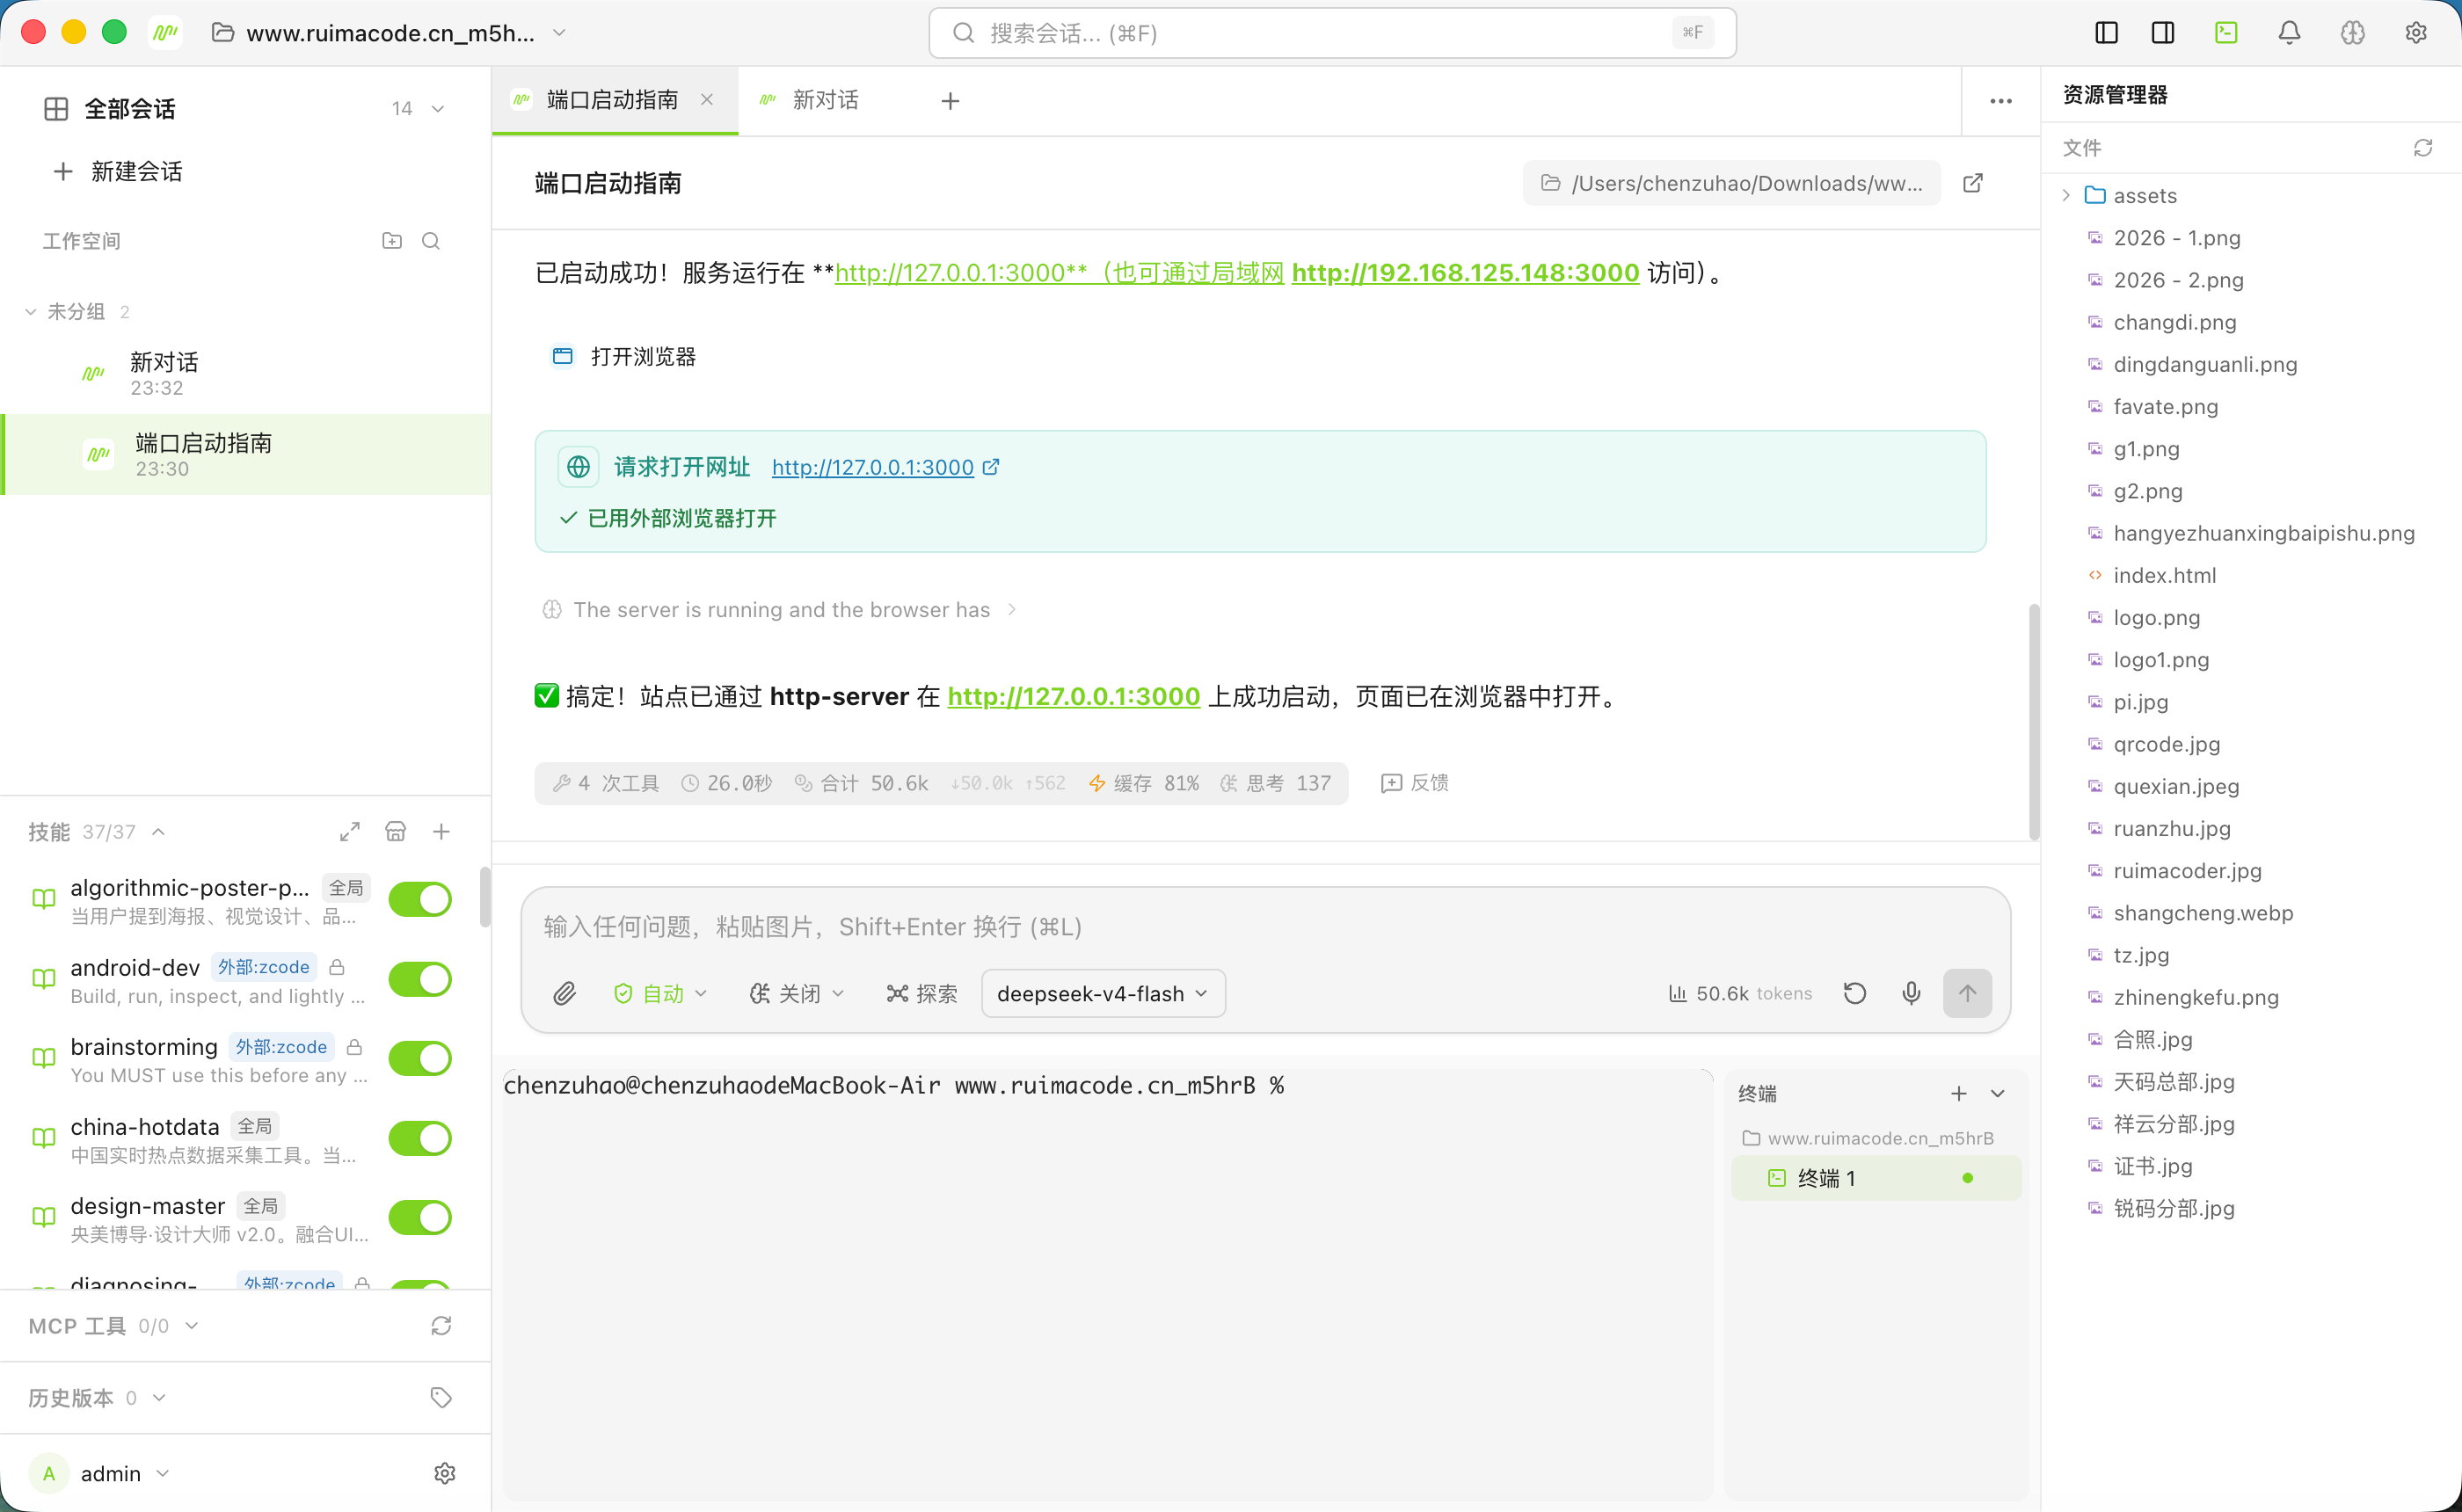Screen dimensions: 2462x1512
Task: Toggle the left sidebar panel icon
Action: tap(2106, 33)
